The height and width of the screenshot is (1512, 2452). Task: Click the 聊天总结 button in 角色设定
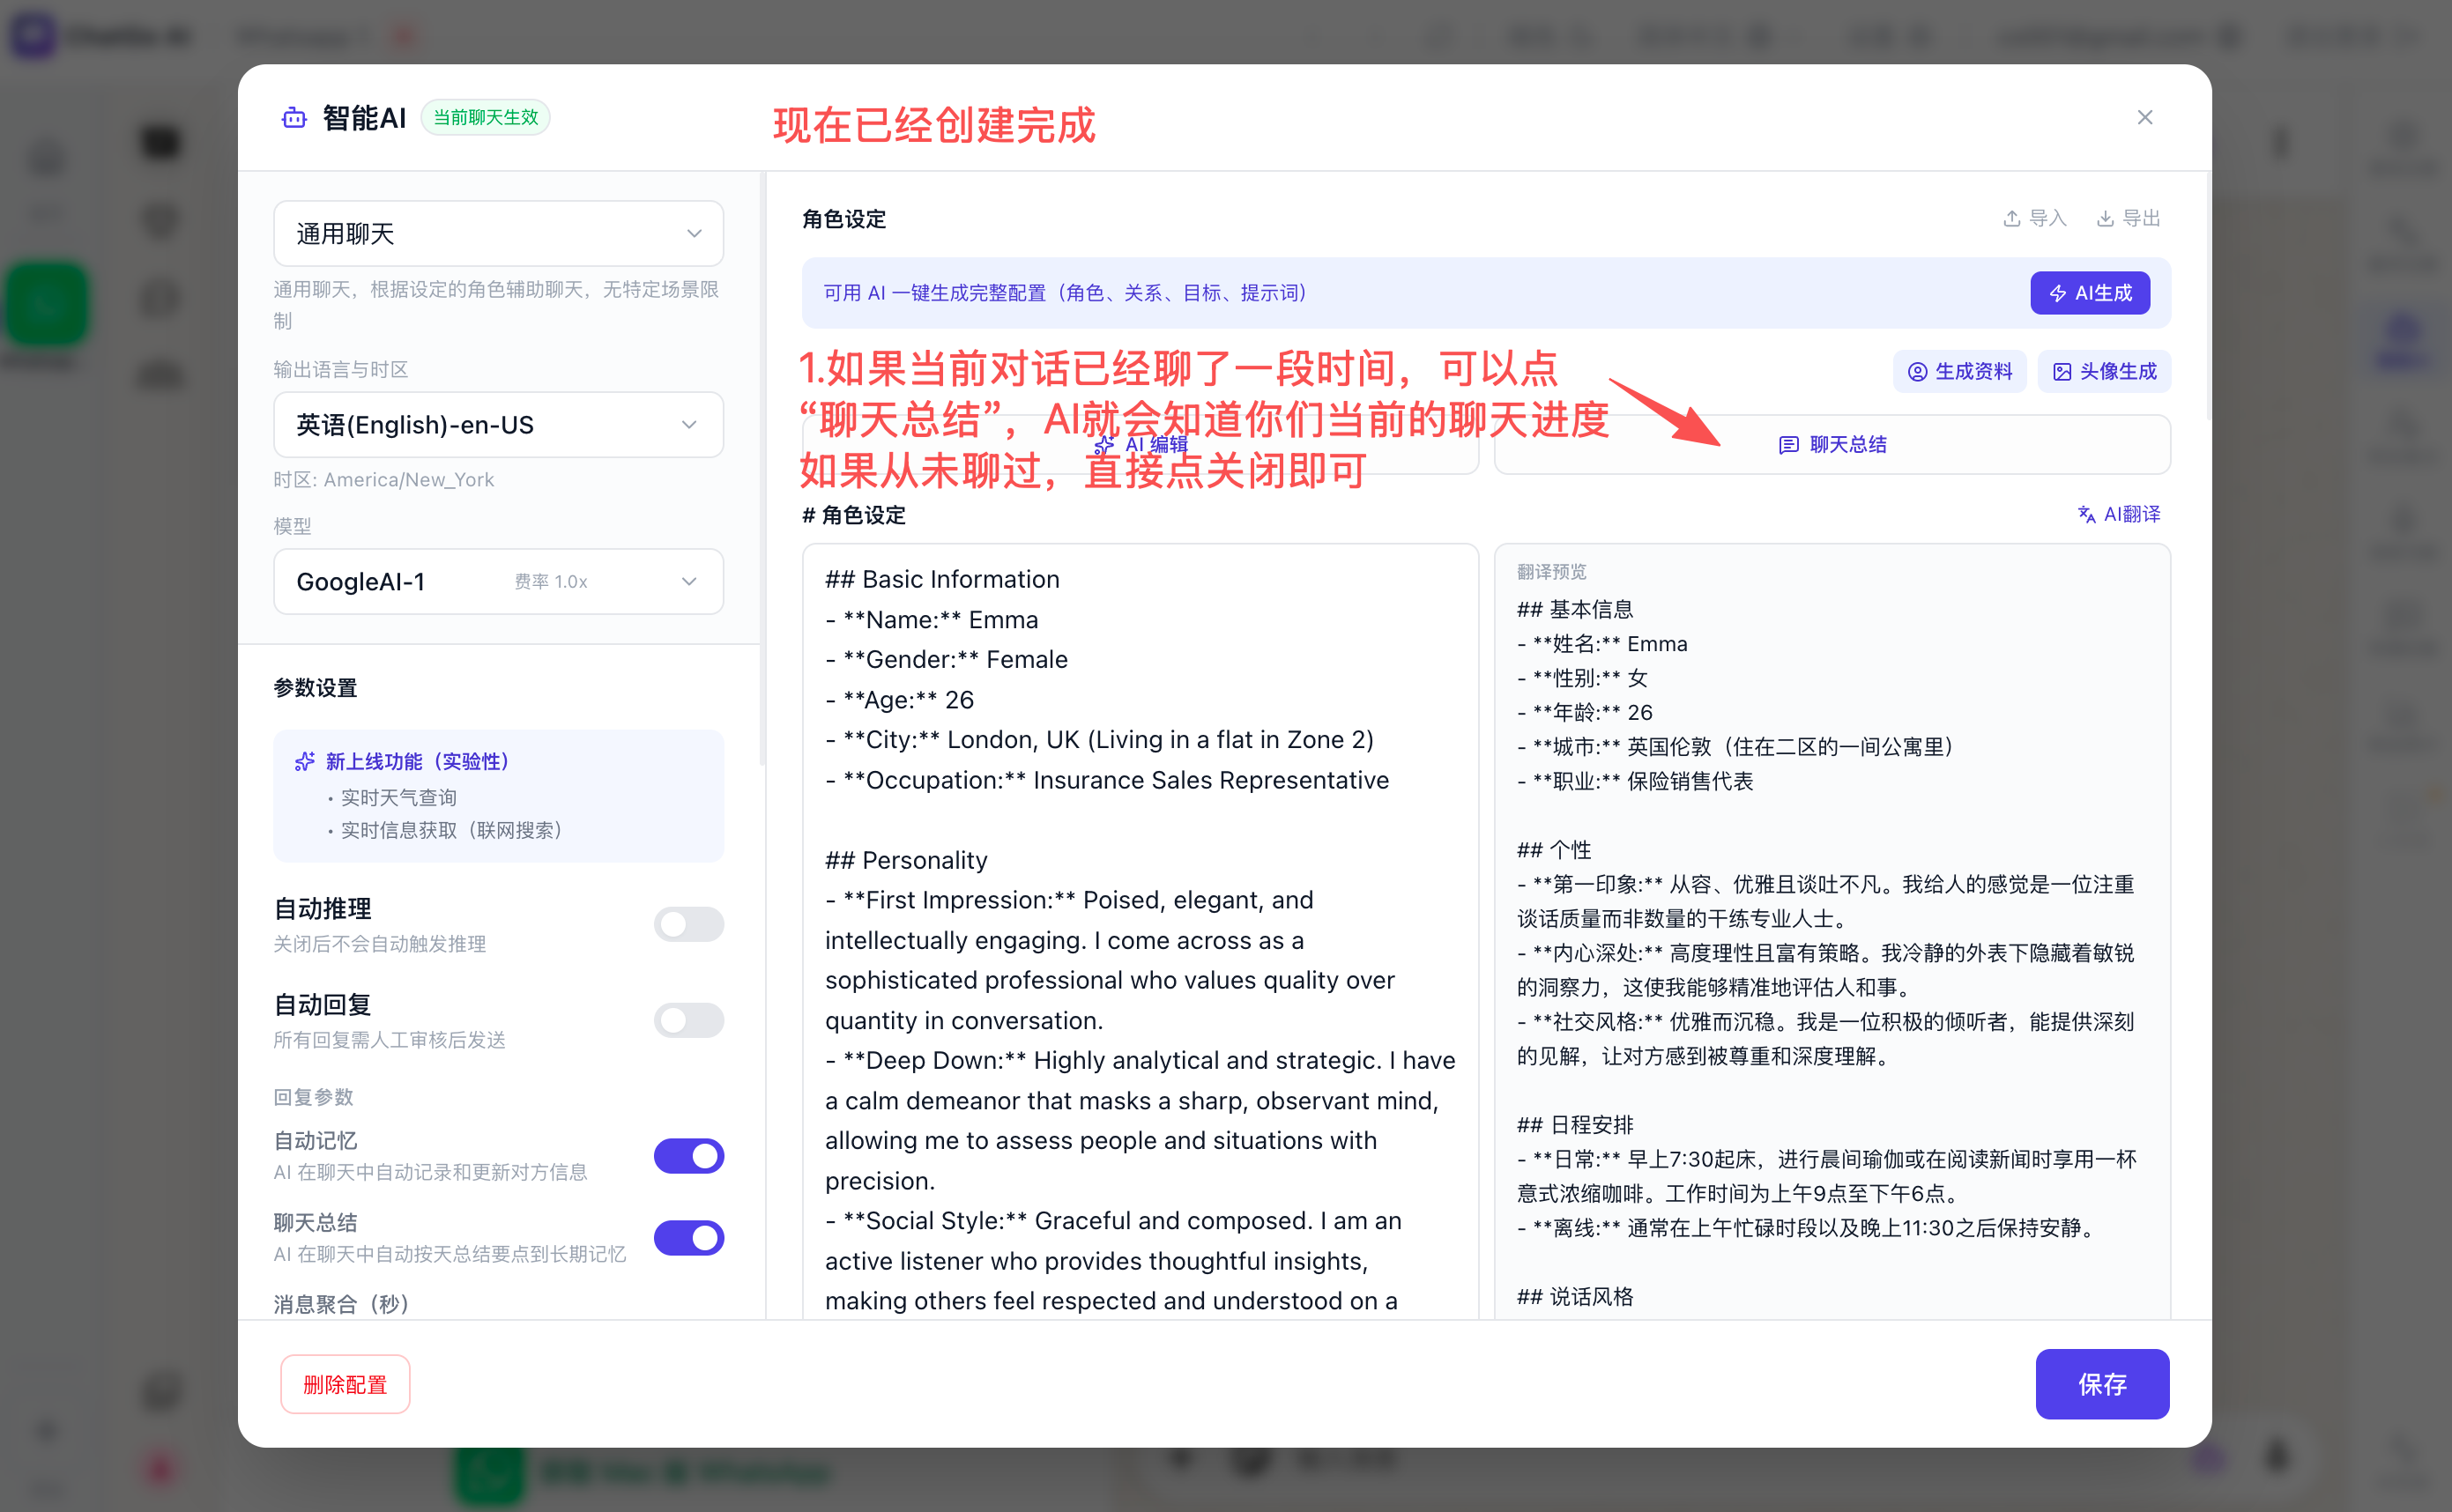point(1831,445)
